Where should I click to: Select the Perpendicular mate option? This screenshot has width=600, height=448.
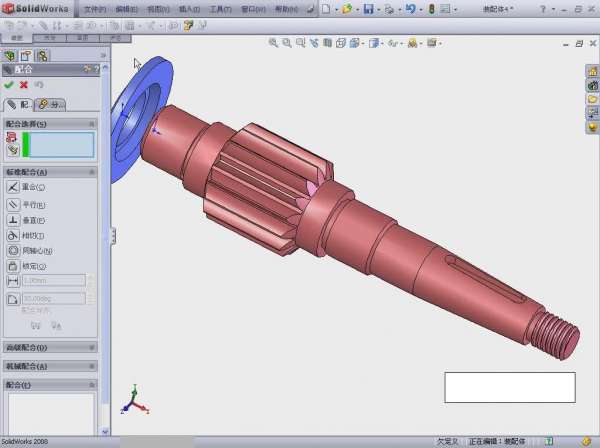[x=13, y=220]
